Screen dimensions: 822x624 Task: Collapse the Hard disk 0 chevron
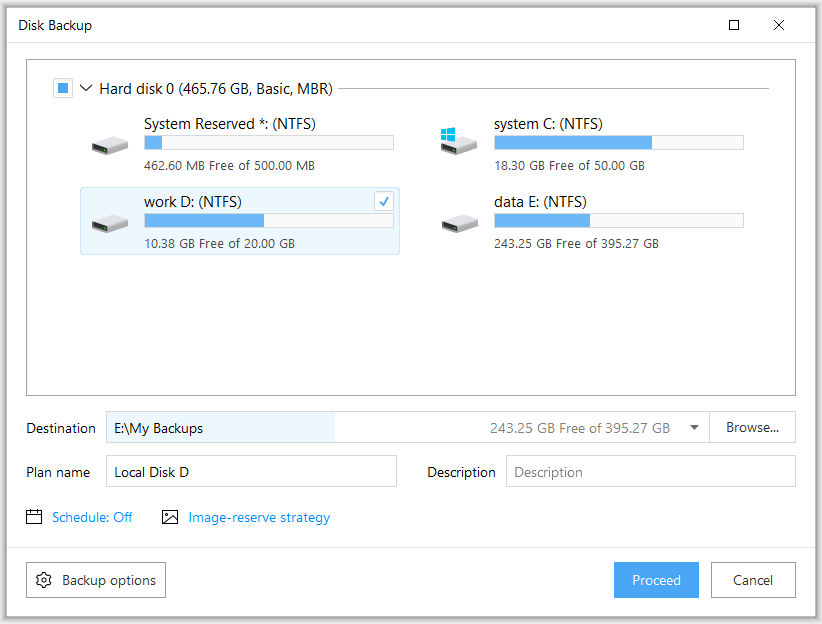[x=85, y=88]
